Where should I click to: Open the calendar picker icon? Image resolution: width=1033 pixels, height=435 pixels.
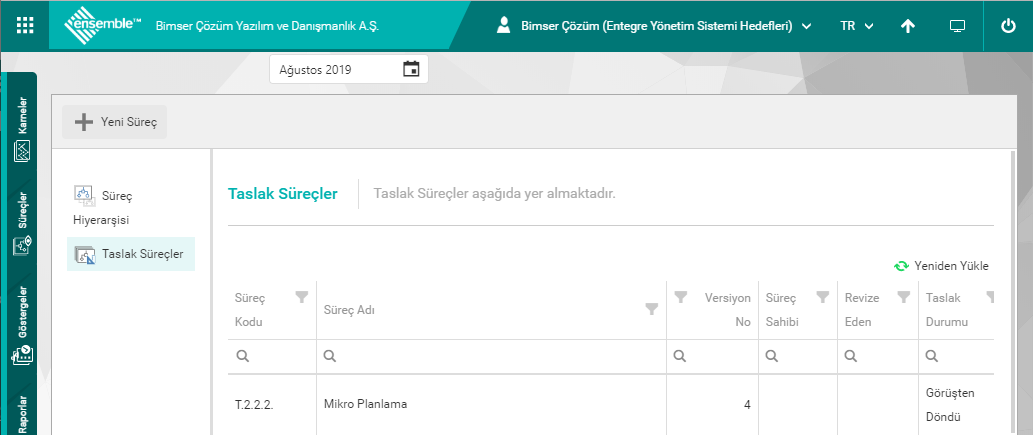pos(411,69)
